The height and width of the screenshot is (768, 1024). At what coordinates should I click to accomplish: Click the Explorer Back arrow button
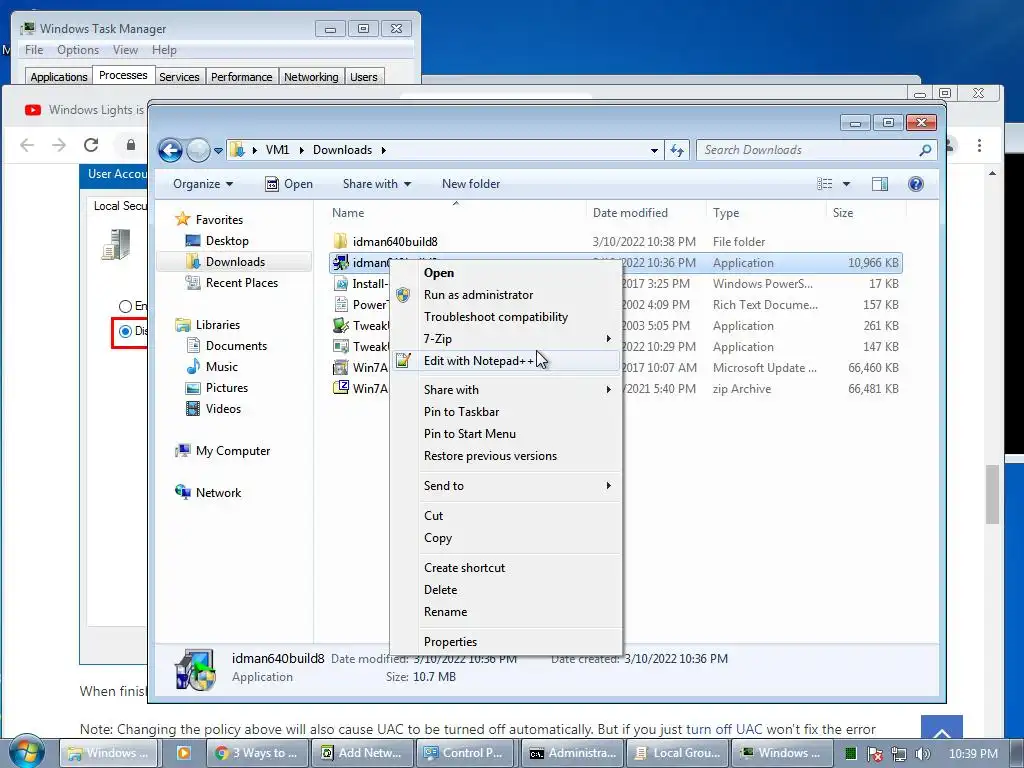tap(170, 150)
